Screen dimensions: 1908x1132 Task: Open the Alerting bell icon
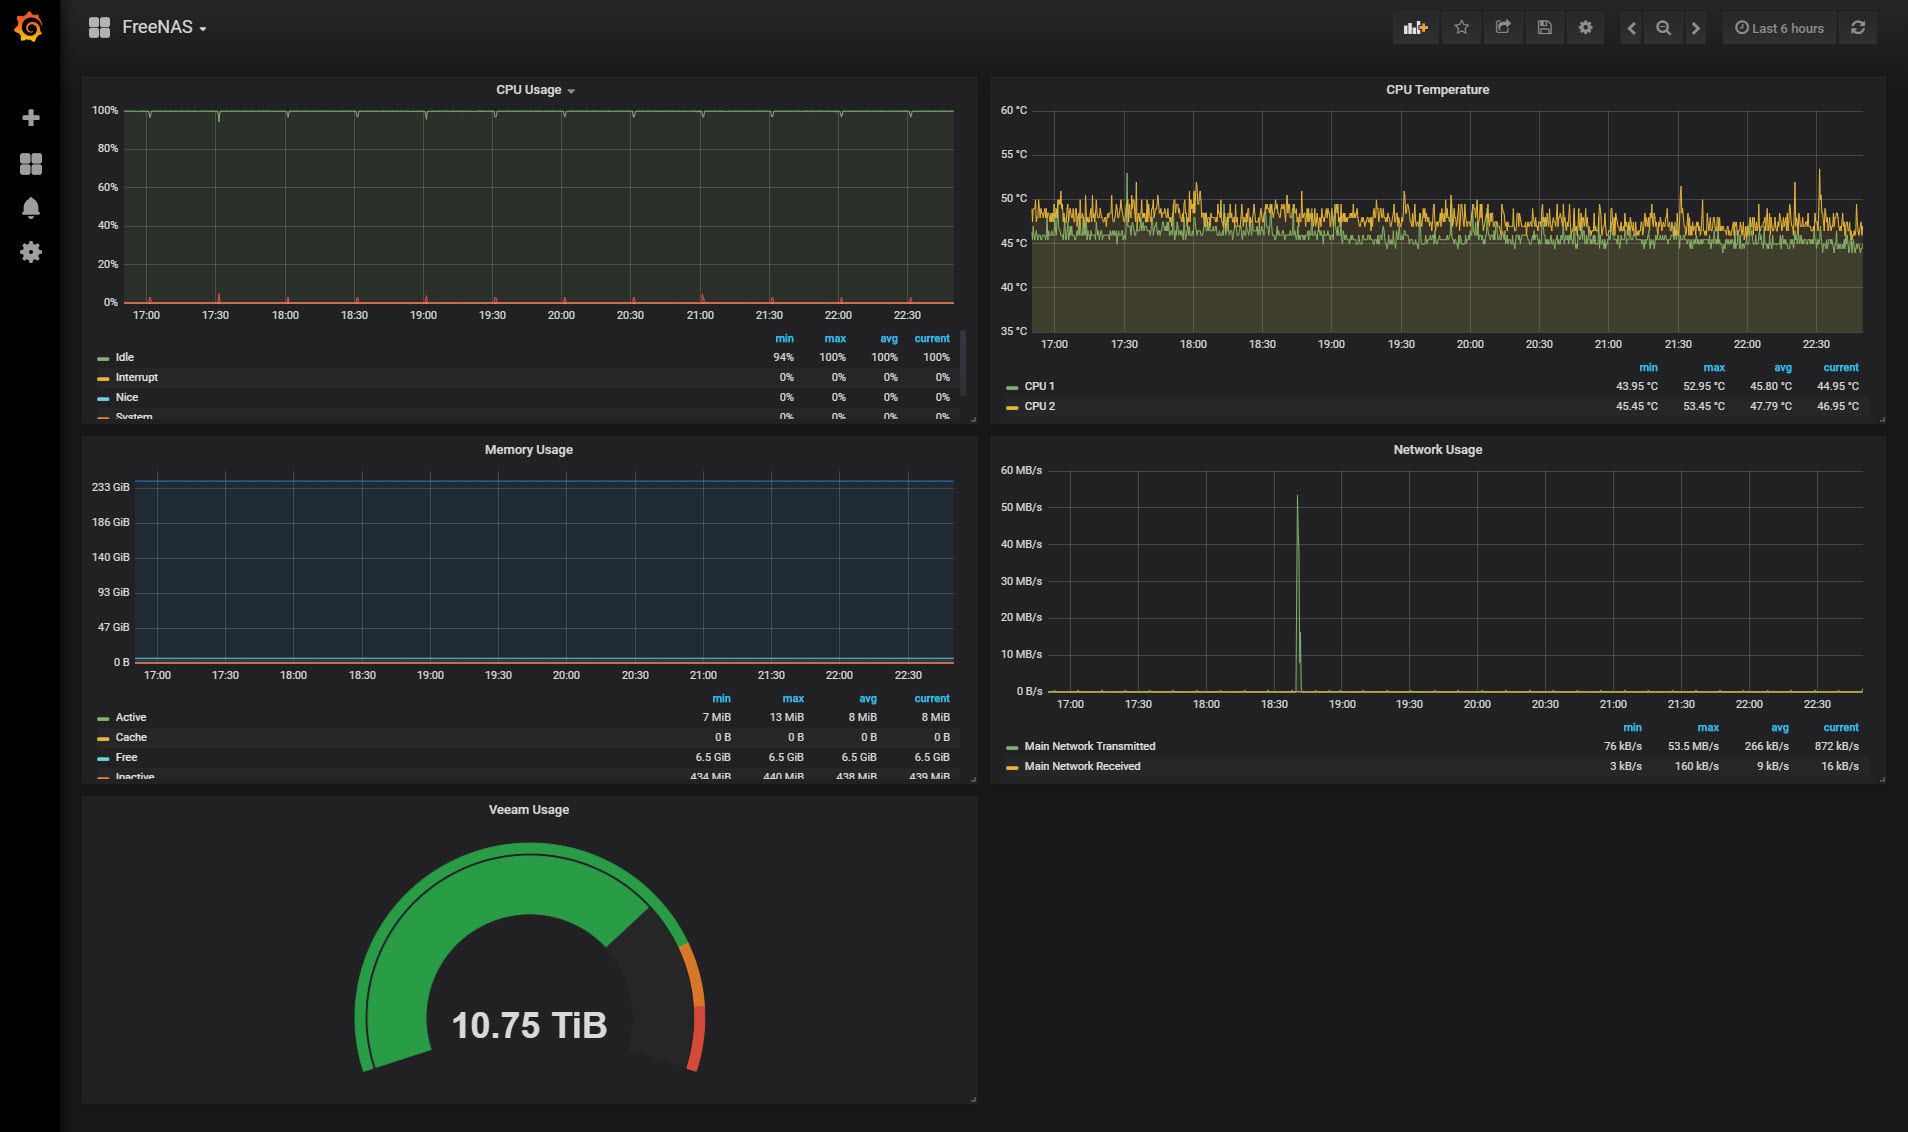coord(31,208)
